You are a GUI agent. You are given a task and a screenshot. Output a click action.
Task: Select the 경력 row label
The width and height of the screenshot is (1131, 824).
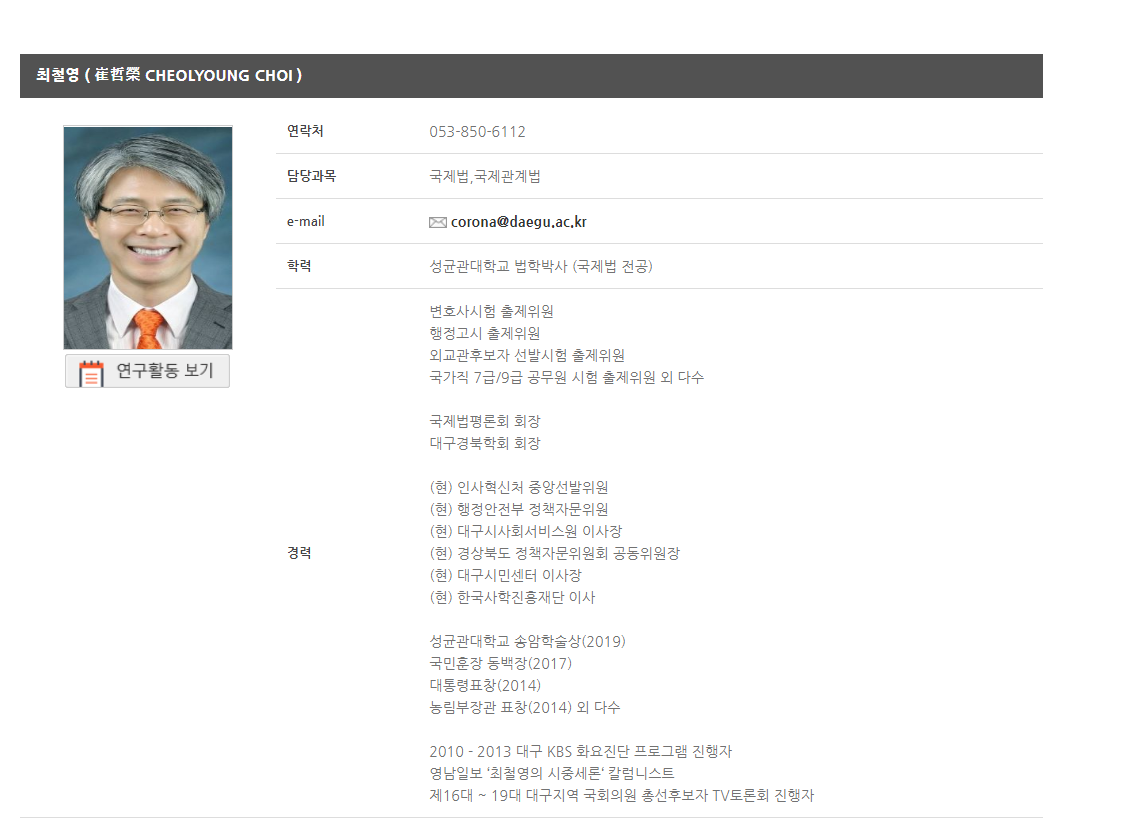click(x=299, y=553)
